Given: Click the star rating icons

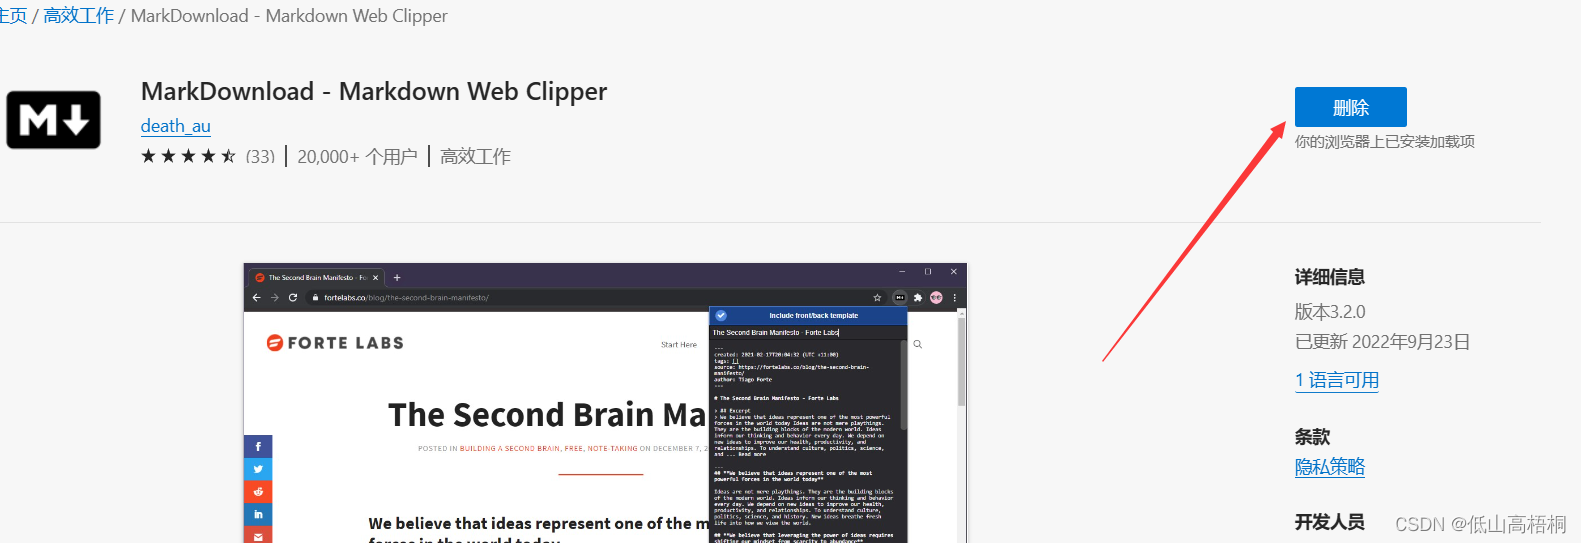Looking at the screenshot, I should 188,156.
